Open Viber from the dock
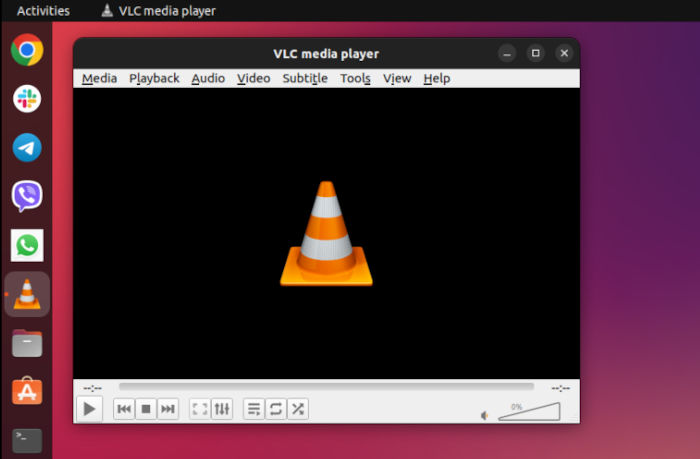700x459 pixels. click(x=27, y=196)
